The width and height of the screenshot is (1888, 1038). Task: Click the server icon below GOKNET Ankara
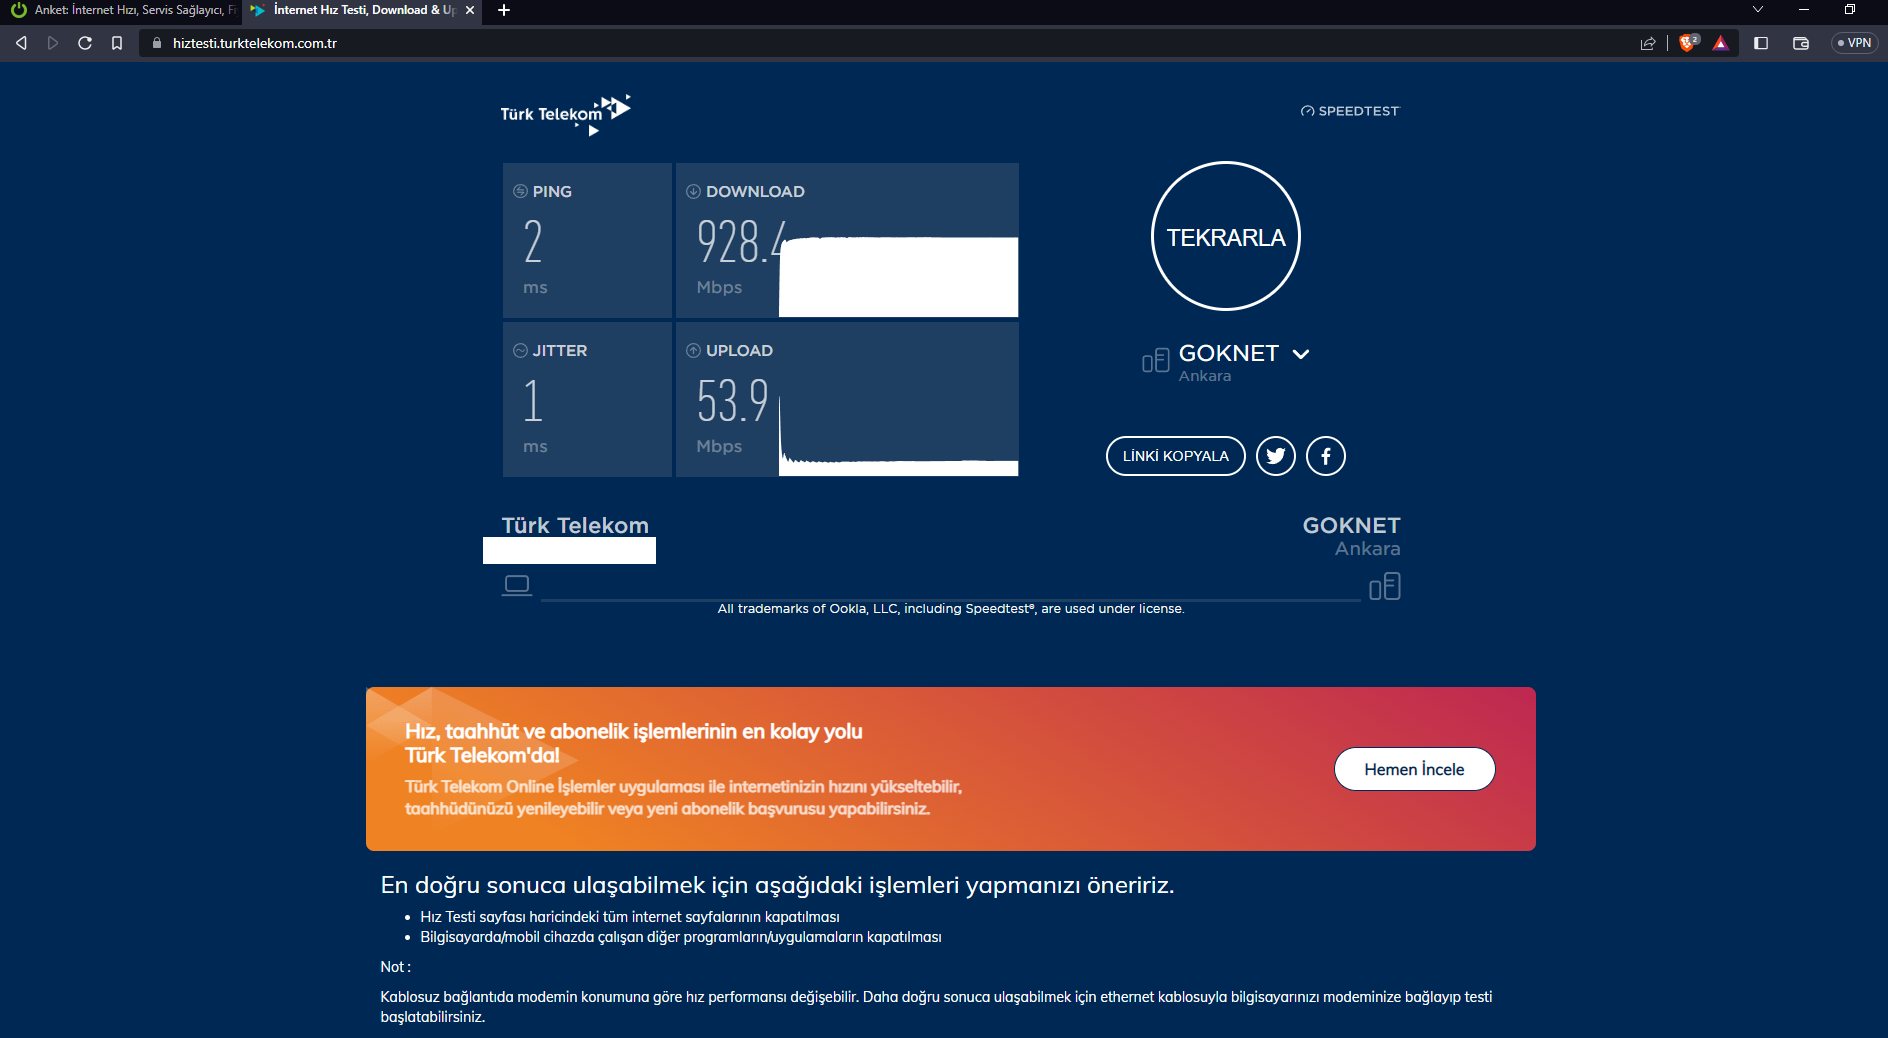pyautogui.click(x=1385, y=586)
